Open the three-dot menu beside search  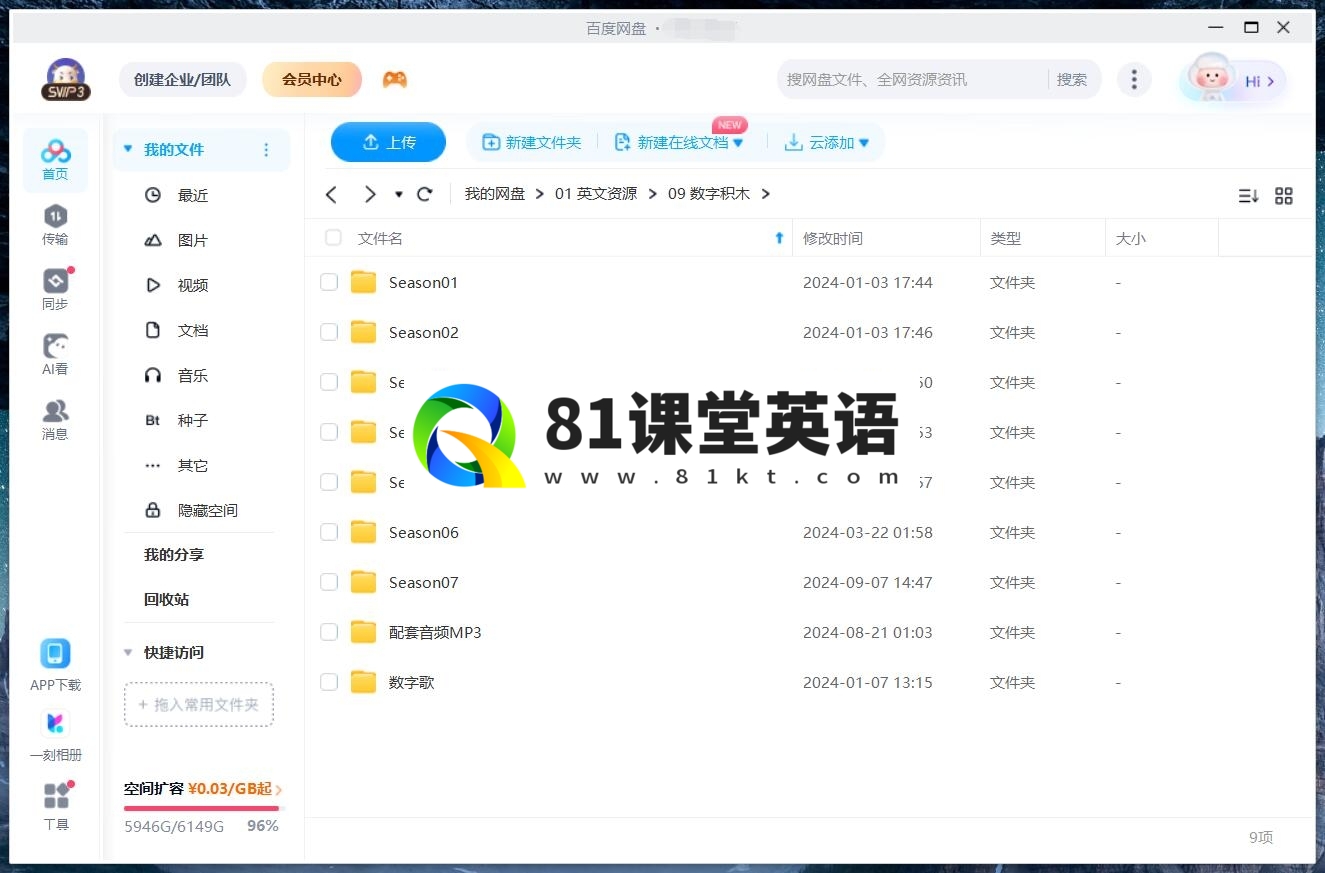[x=1133, y=80]
